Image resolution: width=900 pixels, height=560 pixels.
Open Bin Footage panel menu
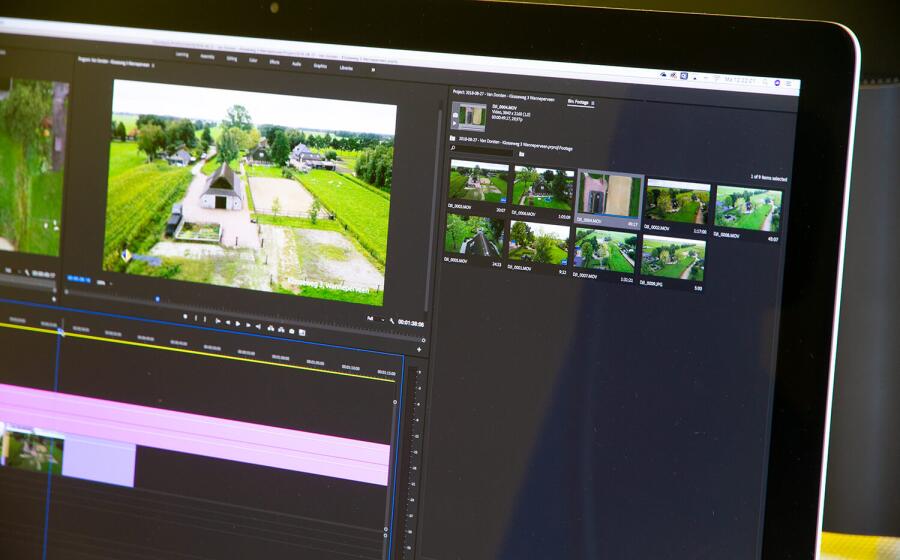(593, 103)
